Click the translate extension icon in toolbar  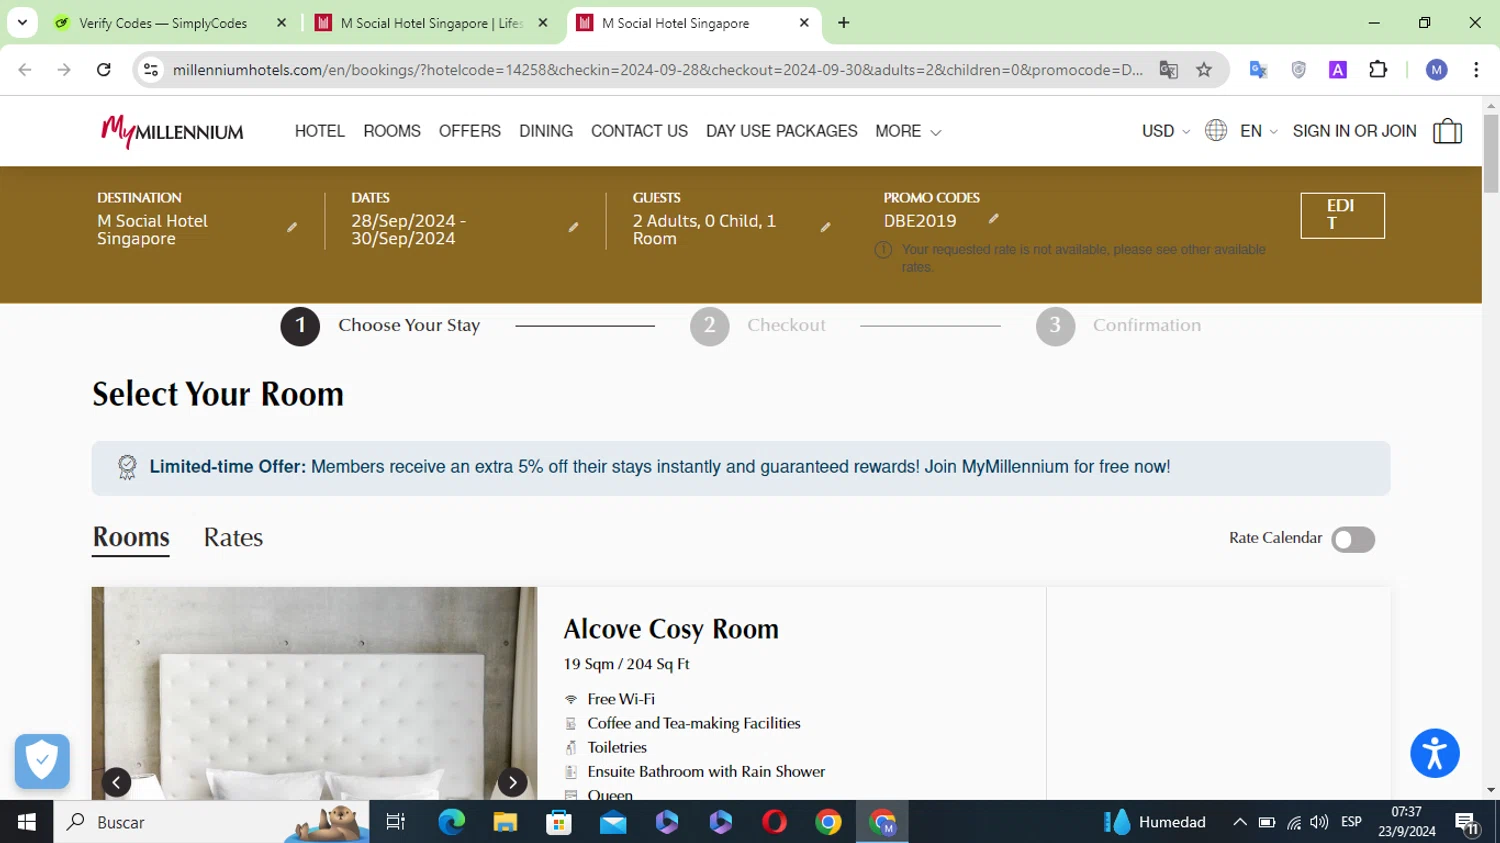tap(1258, 70)
